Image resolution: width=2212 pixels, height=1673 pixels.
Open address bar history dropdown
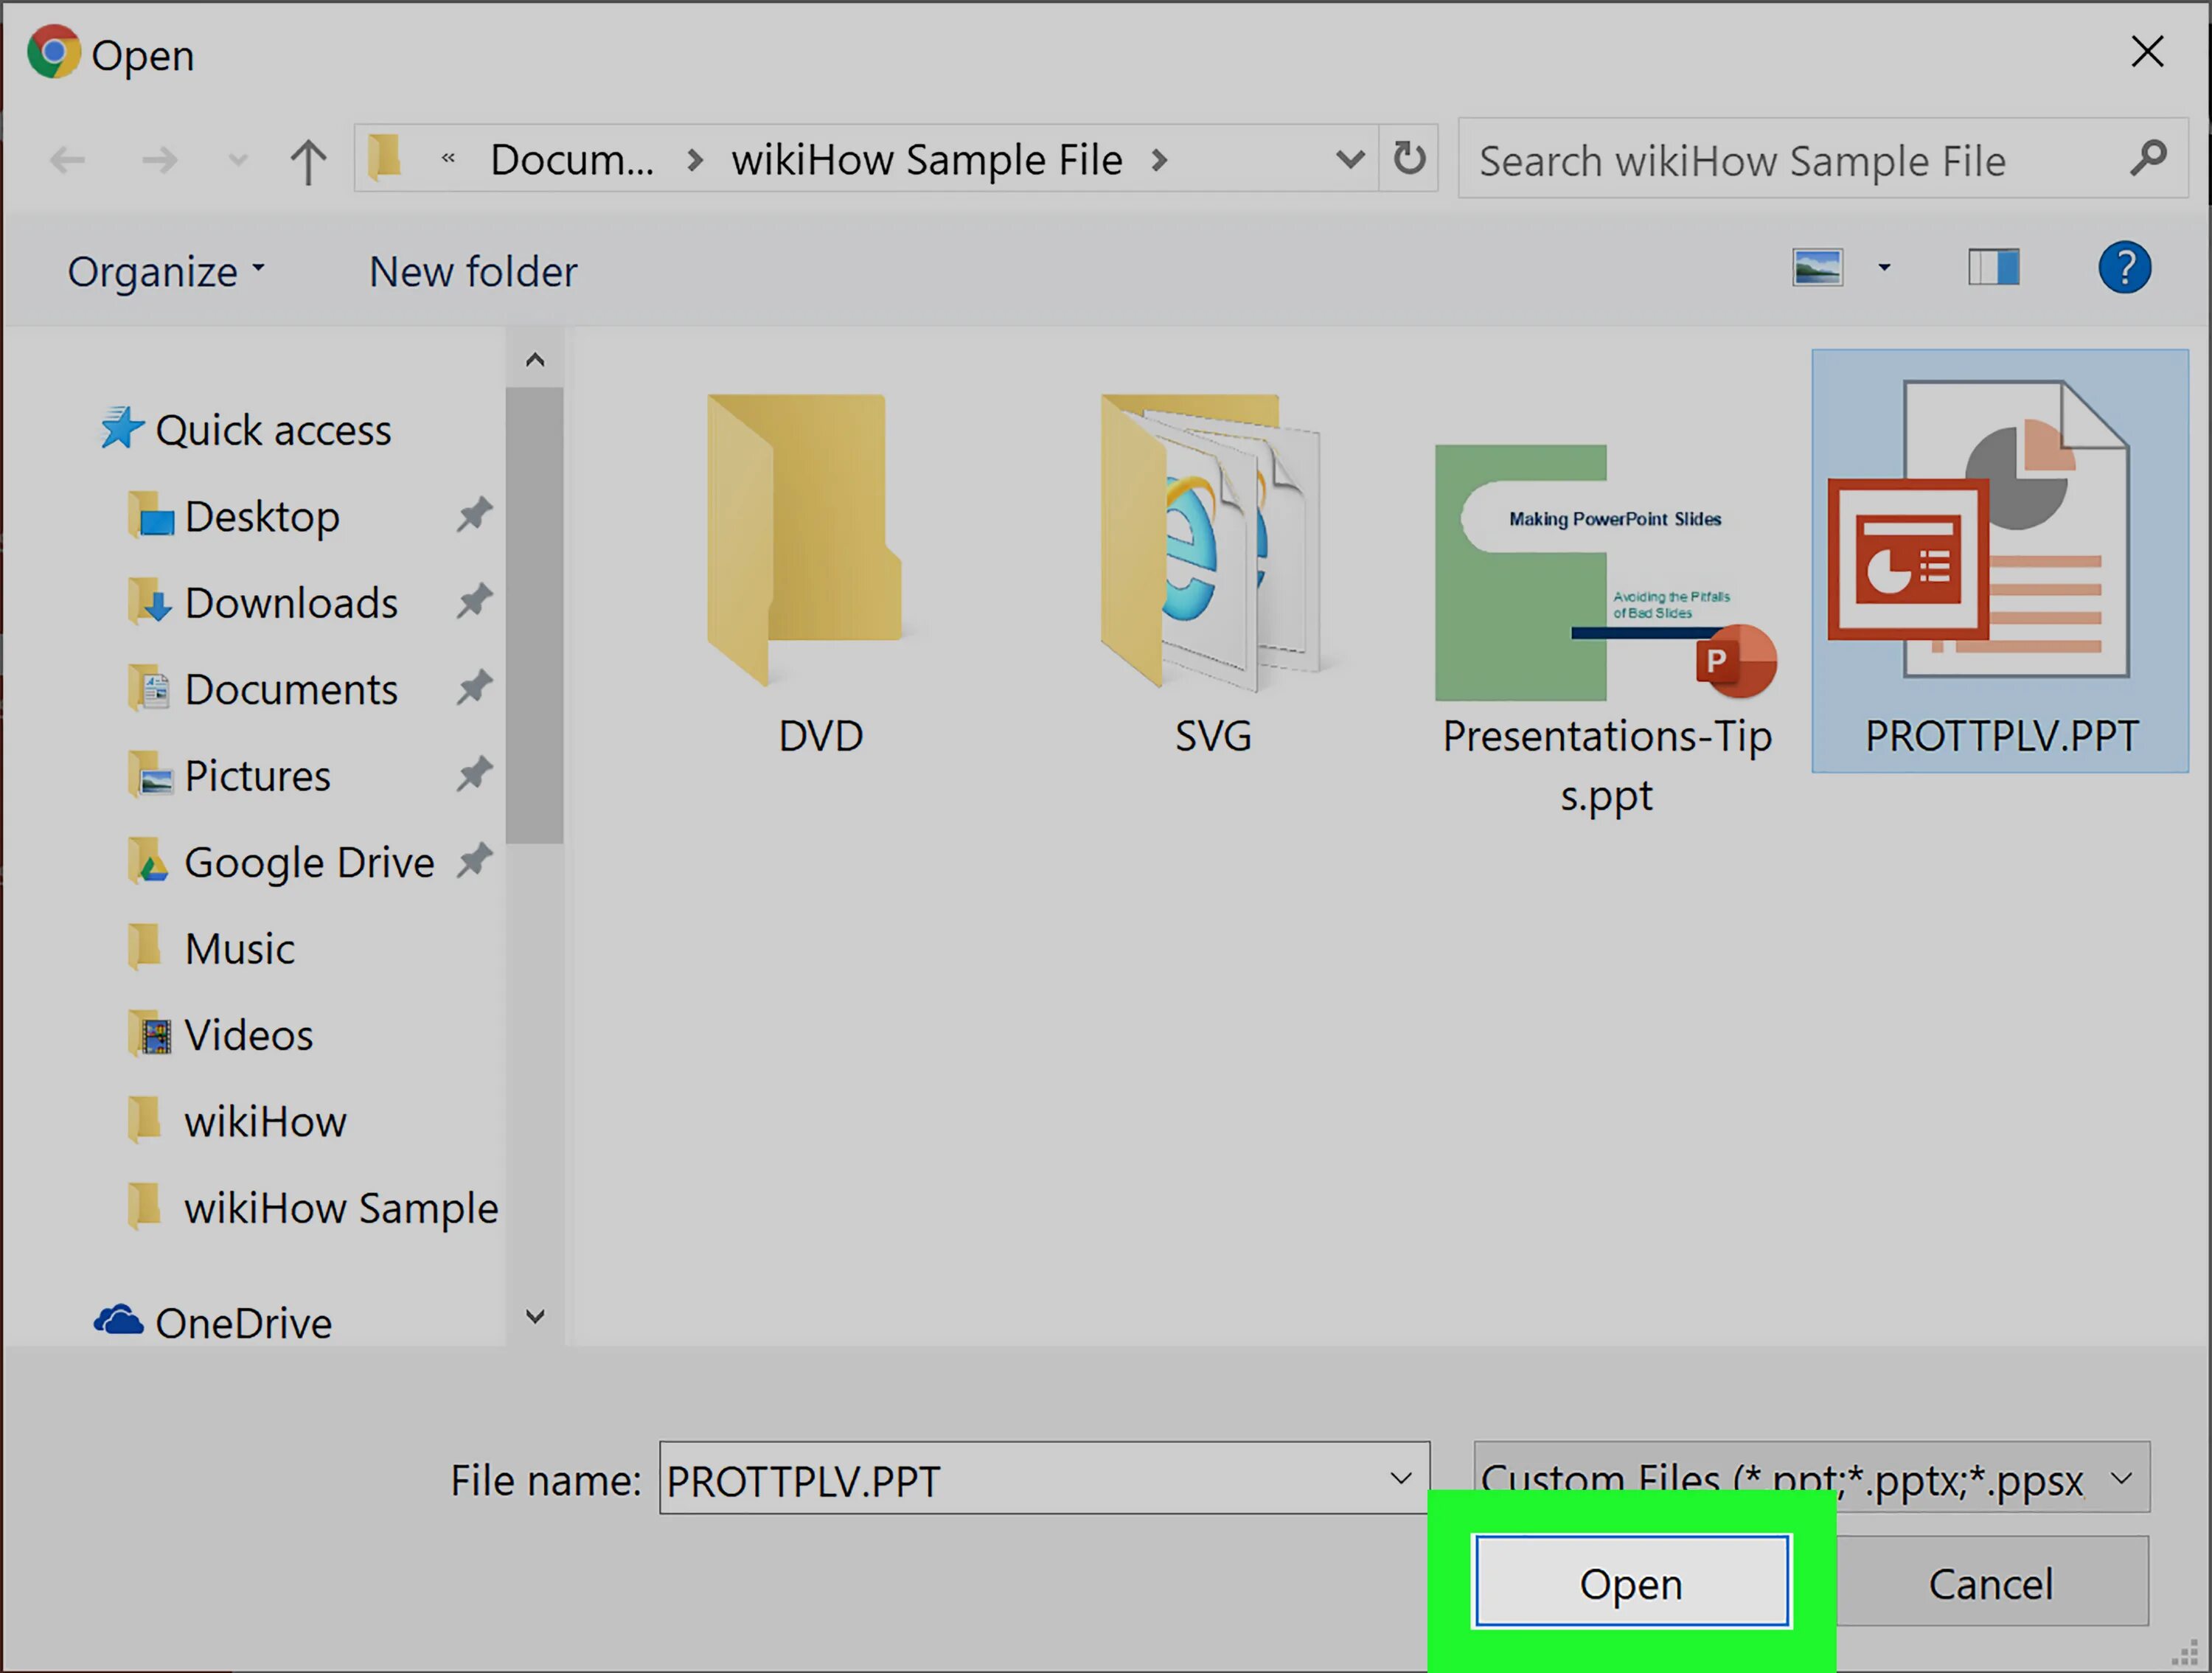pos(1350,159)
